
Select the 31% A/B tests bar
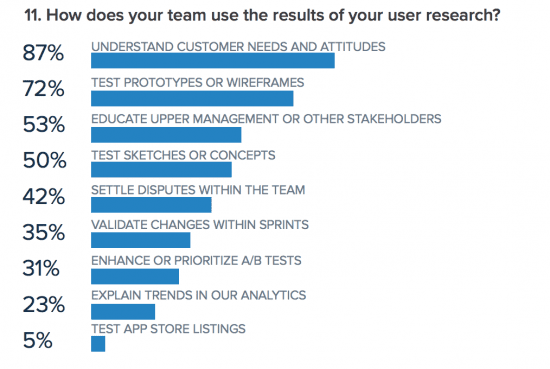[135, 276]
